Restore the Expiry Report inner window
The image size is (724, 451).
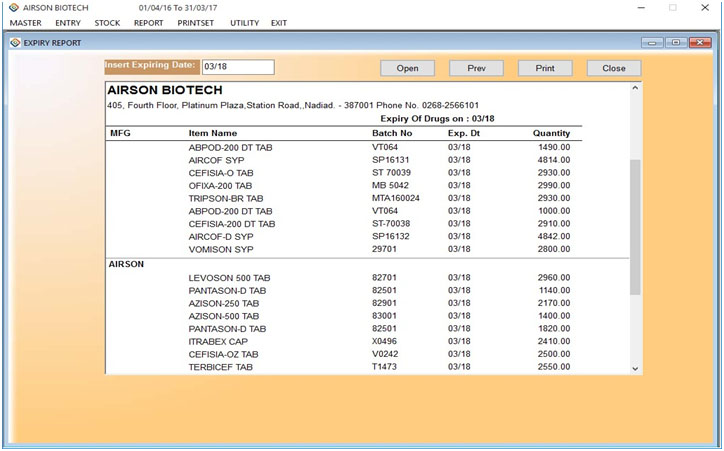[x=675, y=43]
